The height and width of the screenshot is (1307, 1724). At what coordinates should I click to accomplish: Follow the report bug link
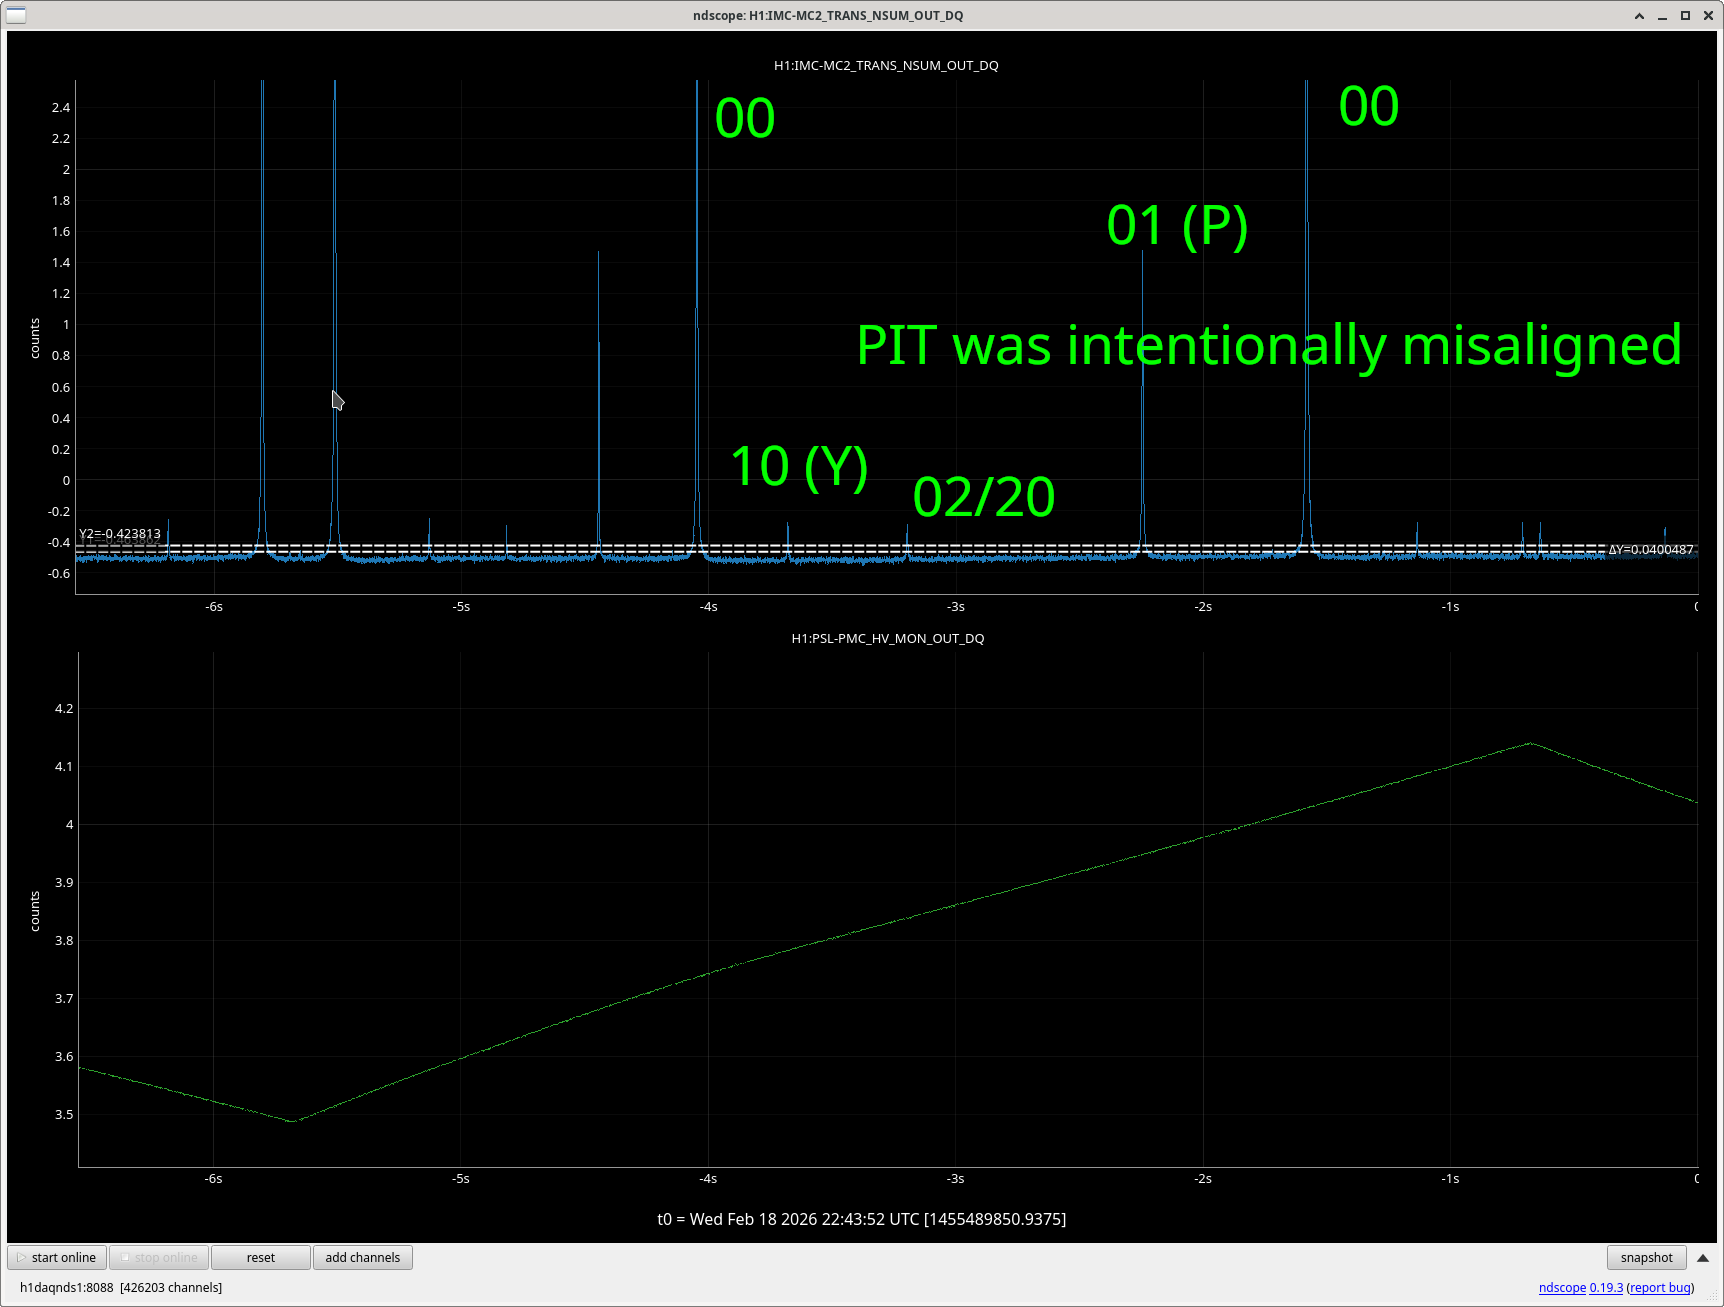click(1660, 1287)
